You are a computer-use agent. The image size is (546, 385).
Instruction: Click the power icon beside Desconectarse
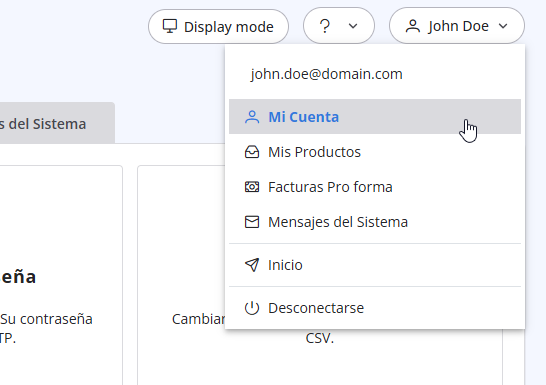point(252,308)
